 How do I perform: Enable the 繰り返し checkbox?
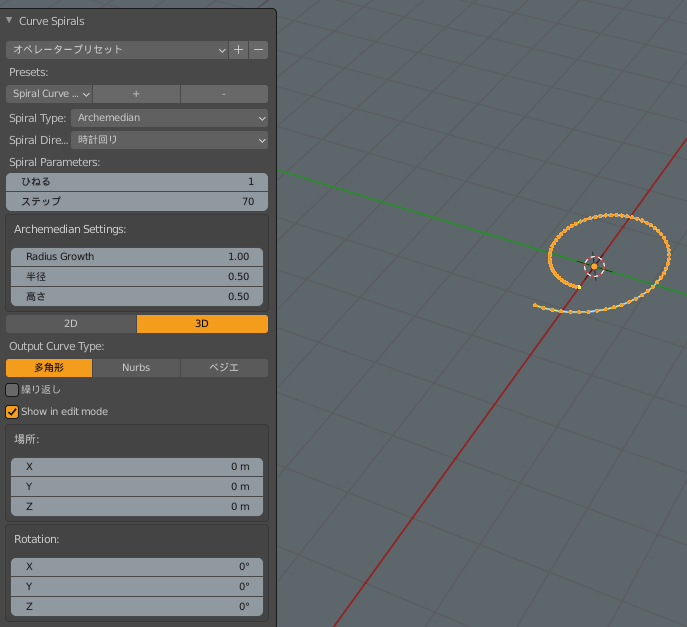click(x=12, y=390)
